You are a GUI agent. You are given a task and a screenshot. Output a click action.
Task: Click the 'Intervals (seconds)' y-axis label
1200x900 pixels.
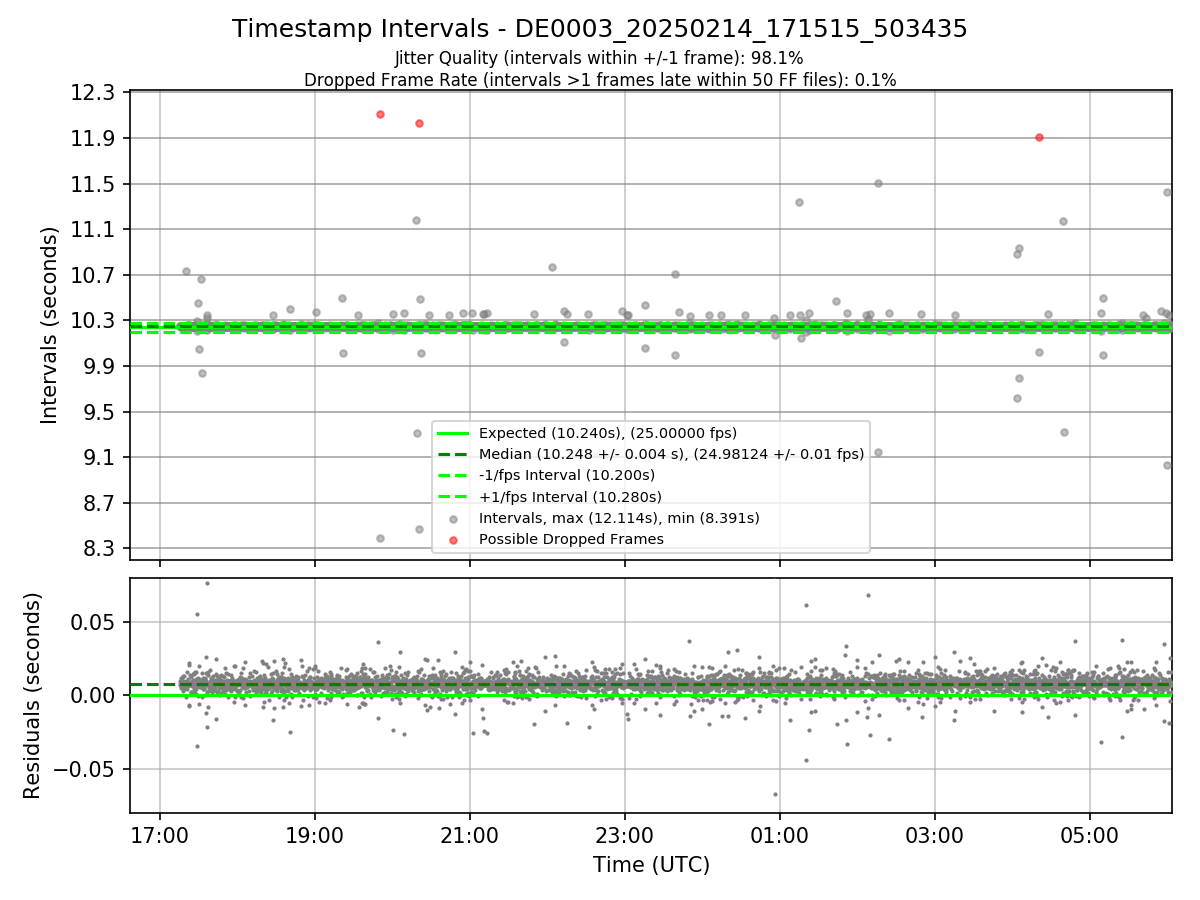pos(50,325)
